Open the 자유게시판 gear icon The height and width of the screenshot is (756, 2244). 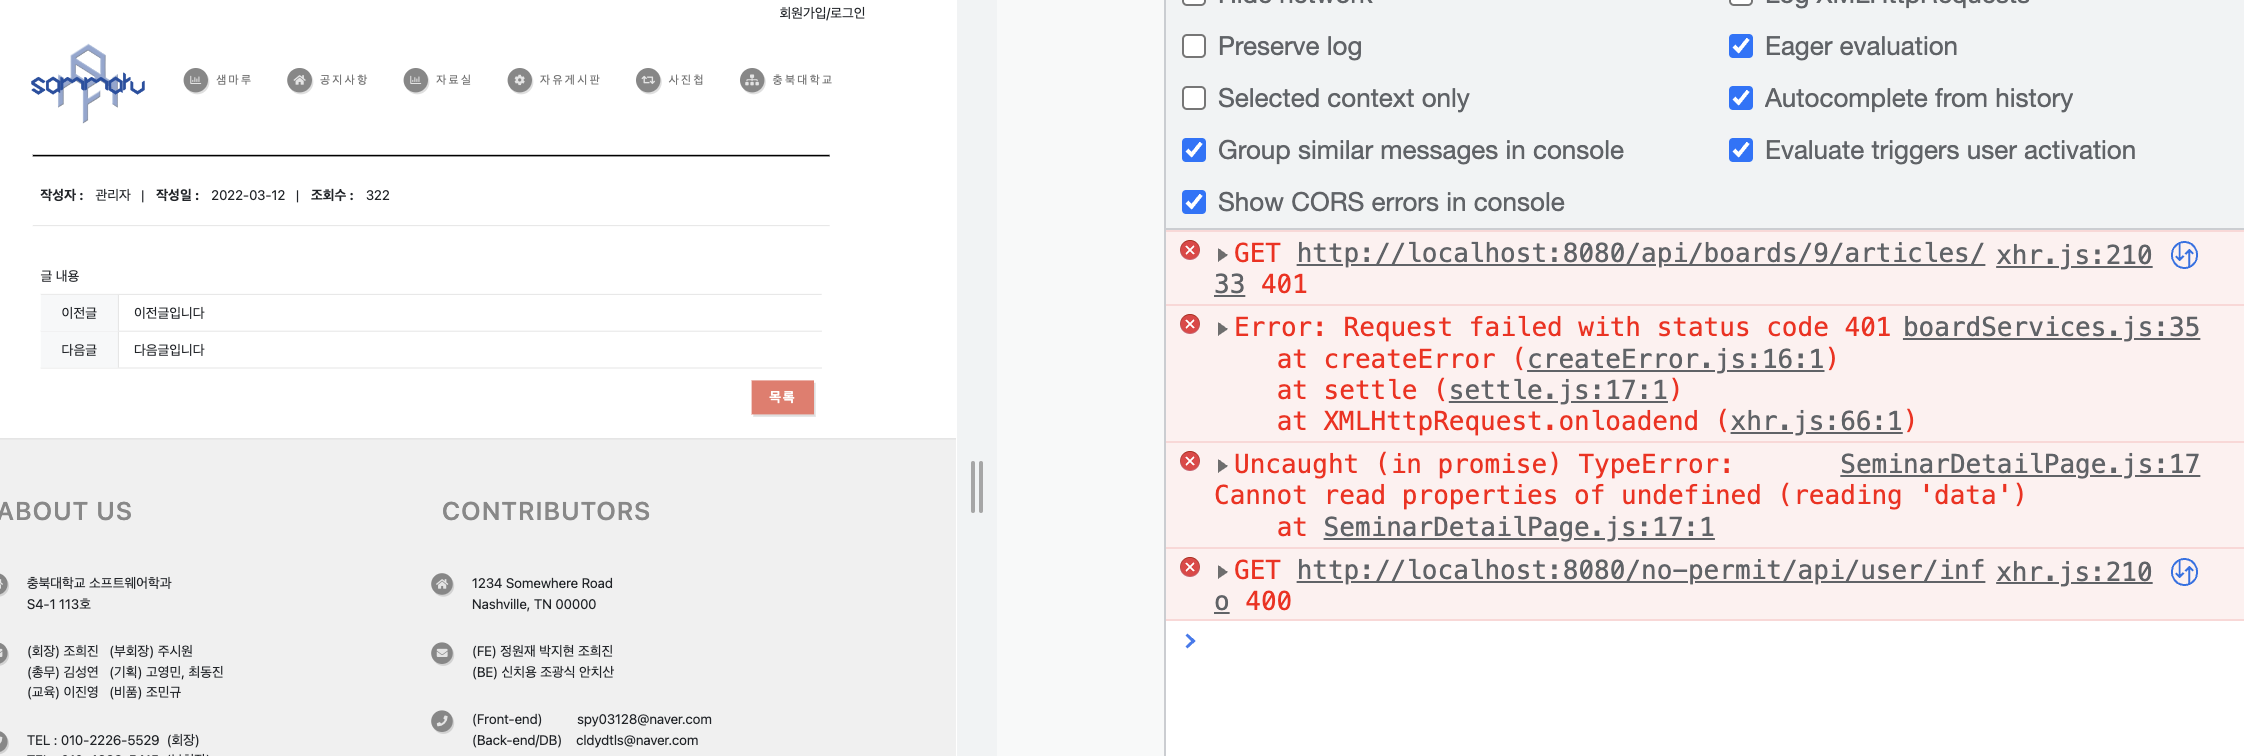pos(520,80)
